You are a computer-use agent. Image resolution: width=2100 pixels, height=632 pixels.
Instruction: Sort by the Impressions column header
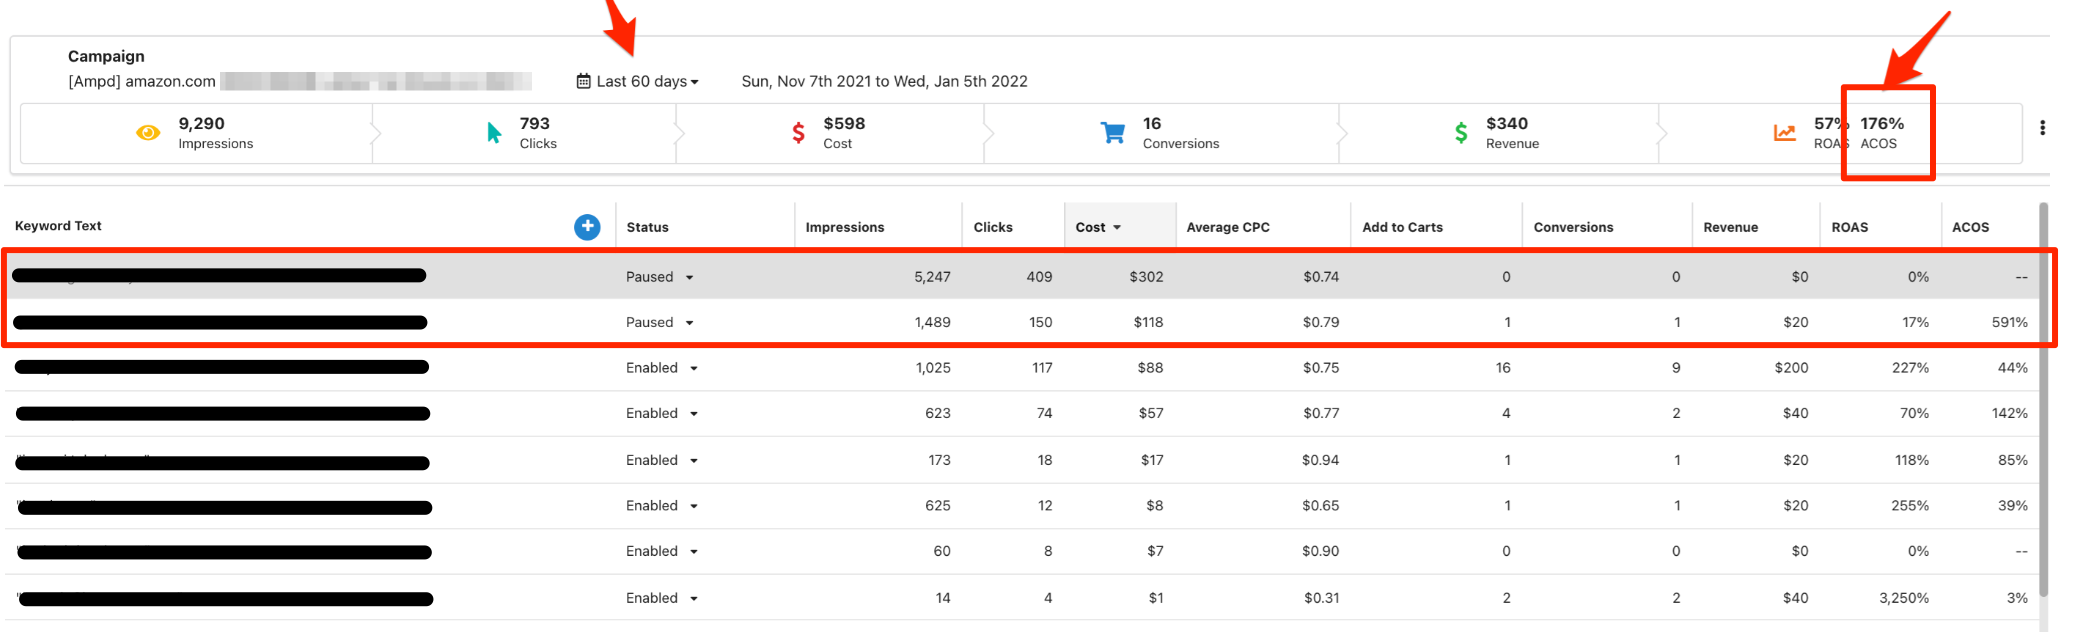click(845, 227)
